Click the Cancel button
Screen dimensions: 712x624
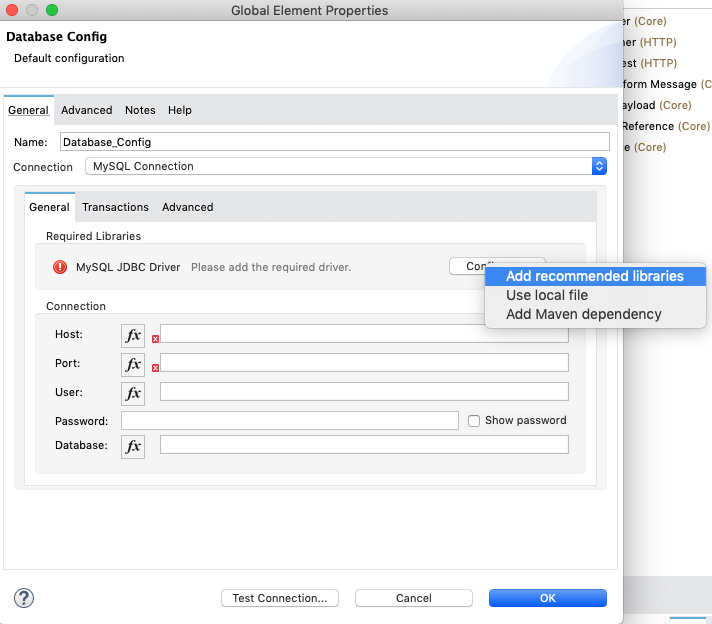click(x=414, y=598)
